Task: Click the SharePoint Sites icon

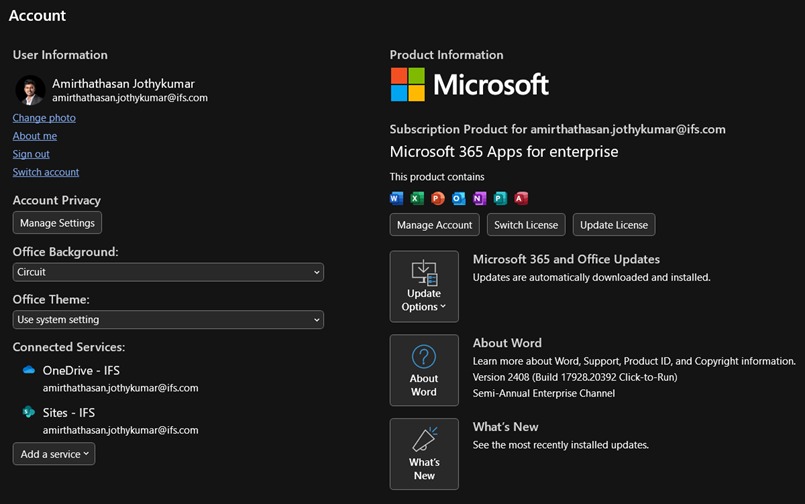Action: (29, 412)
